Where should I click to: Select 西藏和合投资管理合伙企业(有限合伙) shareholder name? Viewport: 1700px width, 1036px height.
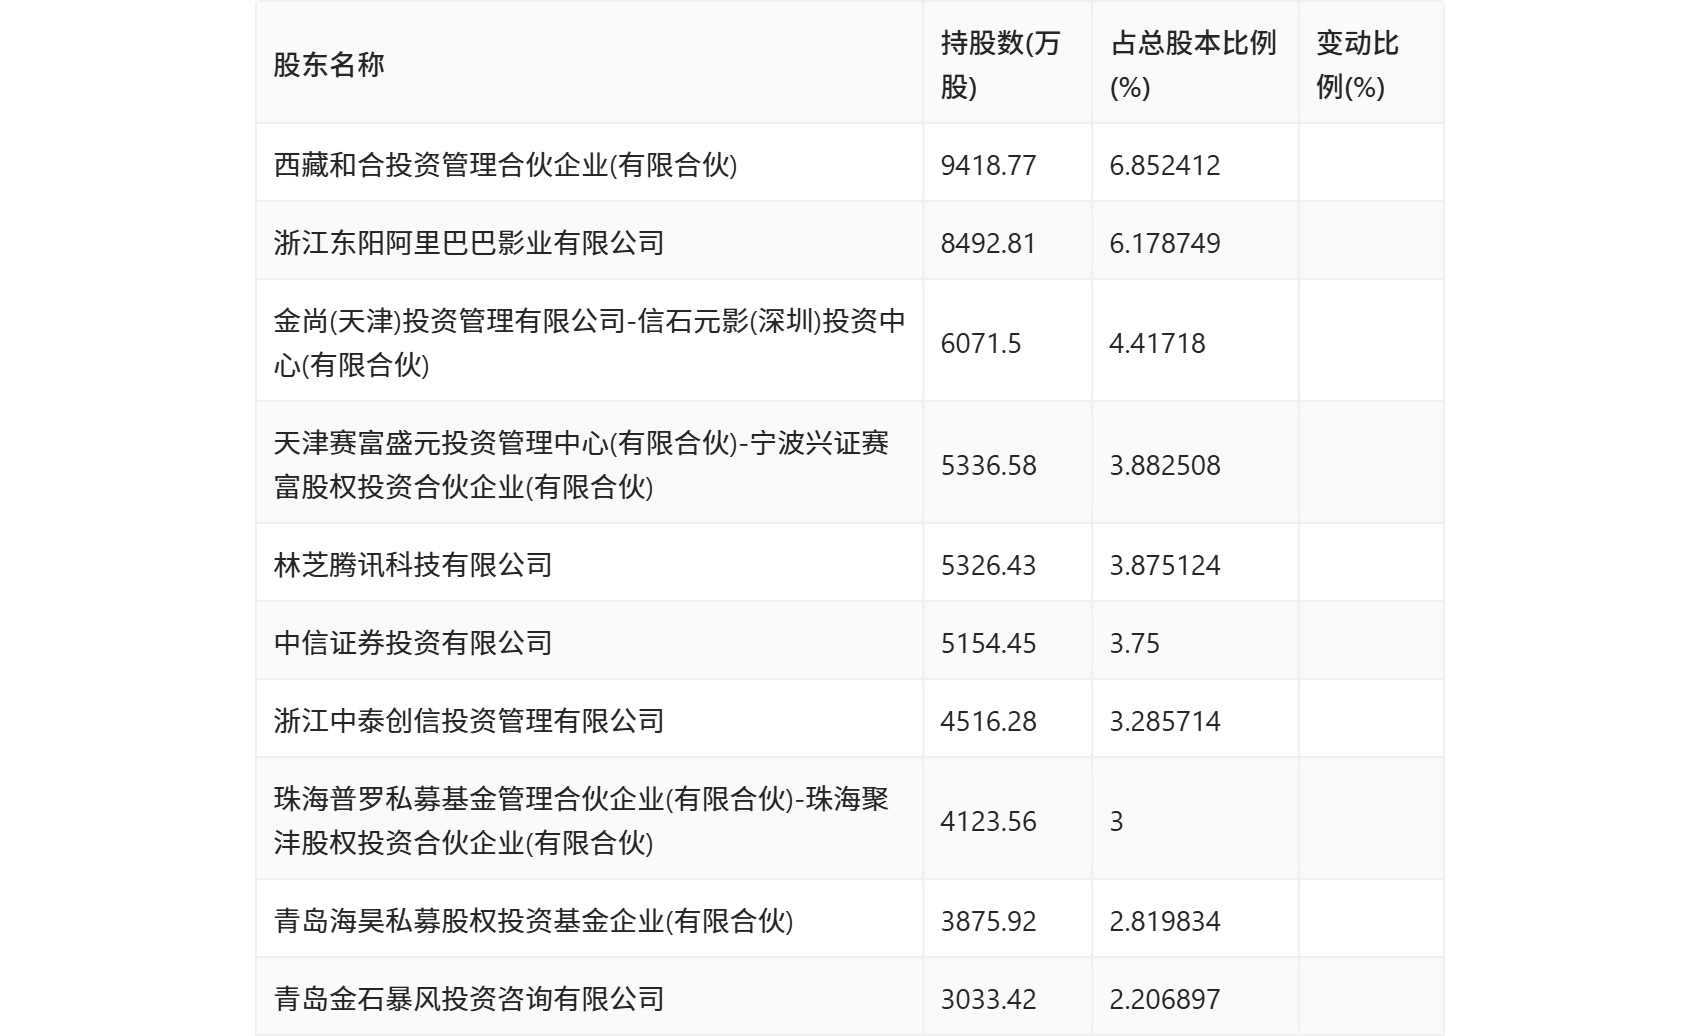pos(505,165)
